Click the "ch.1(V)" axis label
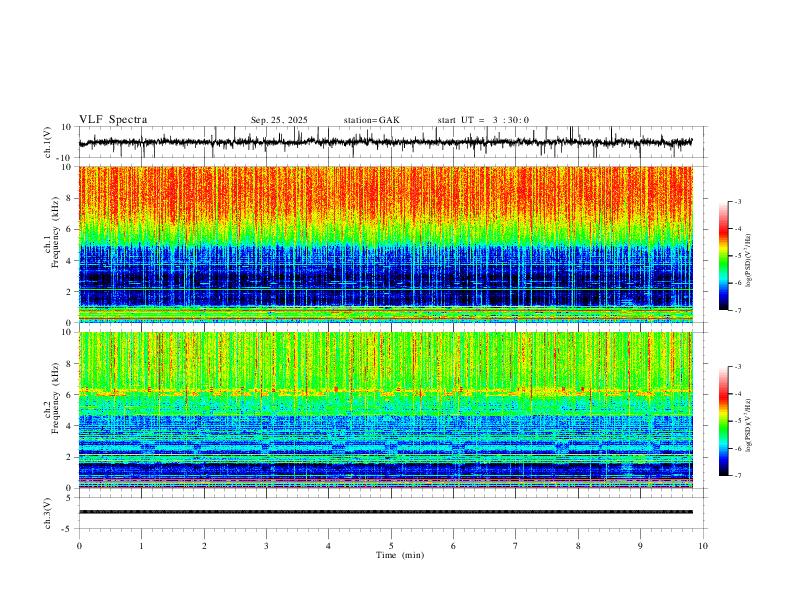 tap(48, 142)
